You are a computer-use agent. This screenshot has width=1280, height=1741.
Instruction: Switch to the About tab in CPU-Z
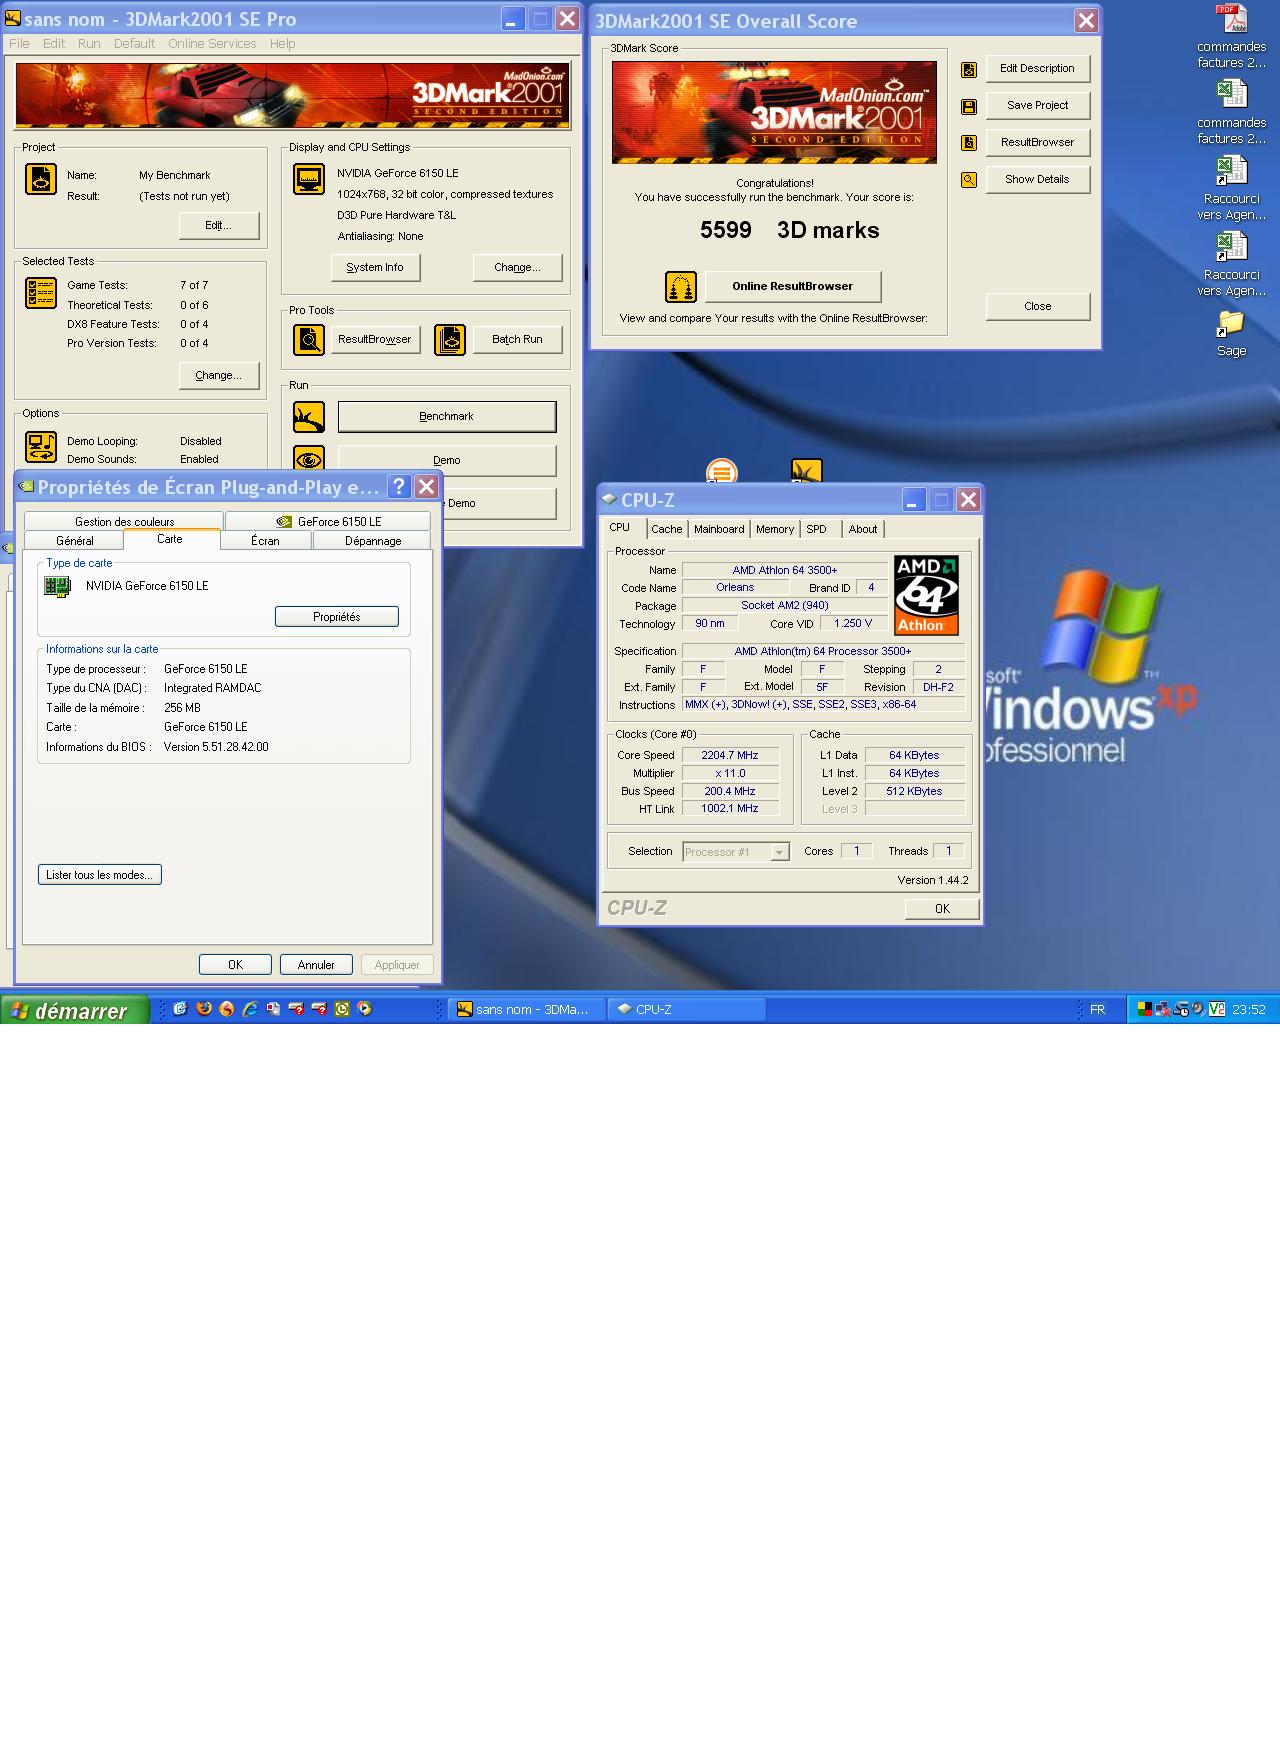tap(863, 529)
